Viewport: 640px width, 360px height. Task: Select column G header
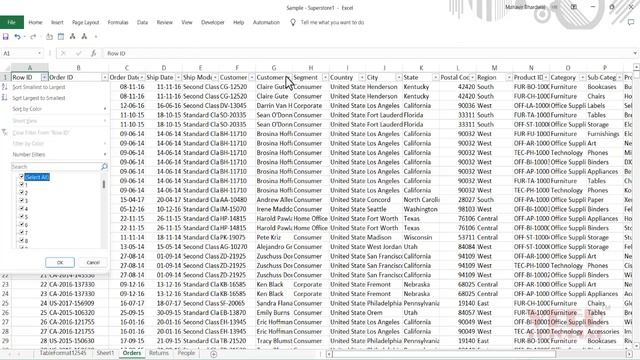pos(274,68)
